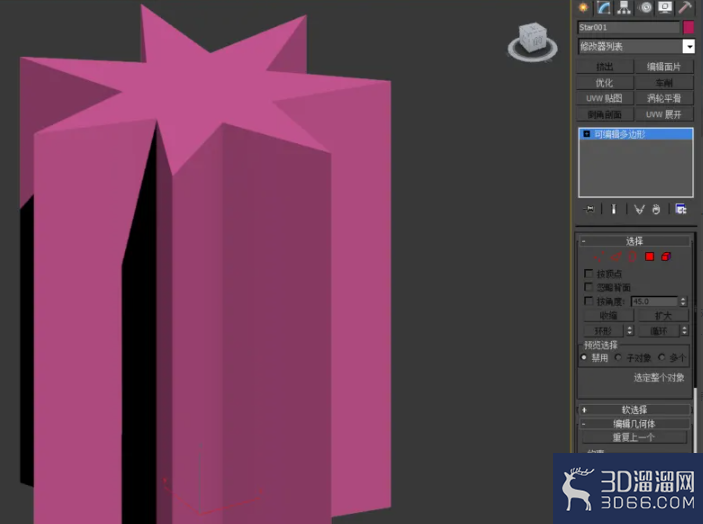Click the 挤出 (Extrude) modifier button
This screenshot has height=524, width=703.
[x=604, y=67]
